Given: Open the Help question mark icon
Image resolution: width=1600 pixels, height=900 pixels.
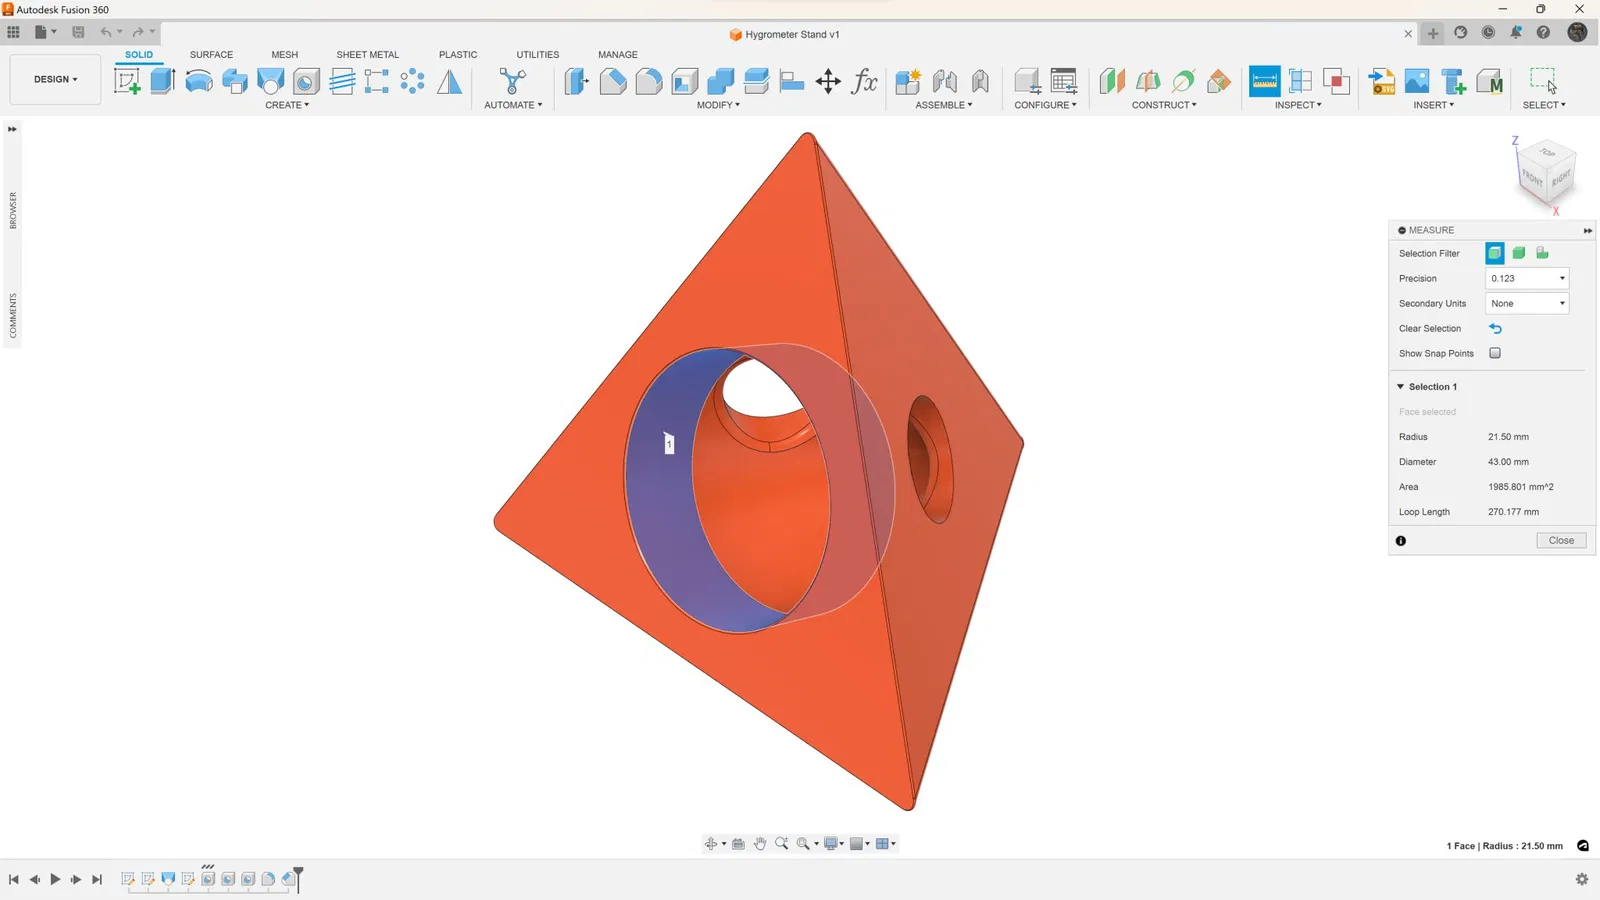Looking at the screenshot, I should (x=1543, y=32).
